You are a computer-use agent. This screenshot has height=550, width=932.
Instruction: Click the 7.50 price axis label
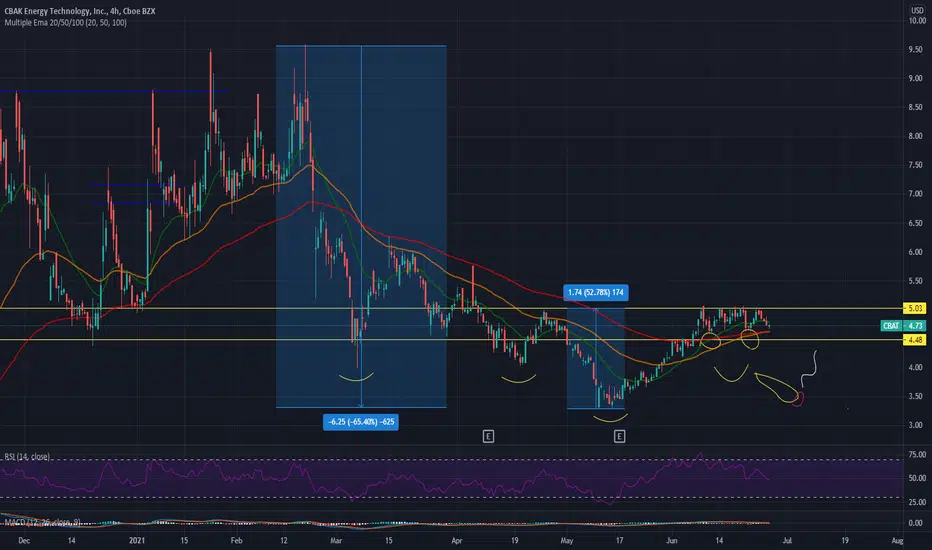915,165
